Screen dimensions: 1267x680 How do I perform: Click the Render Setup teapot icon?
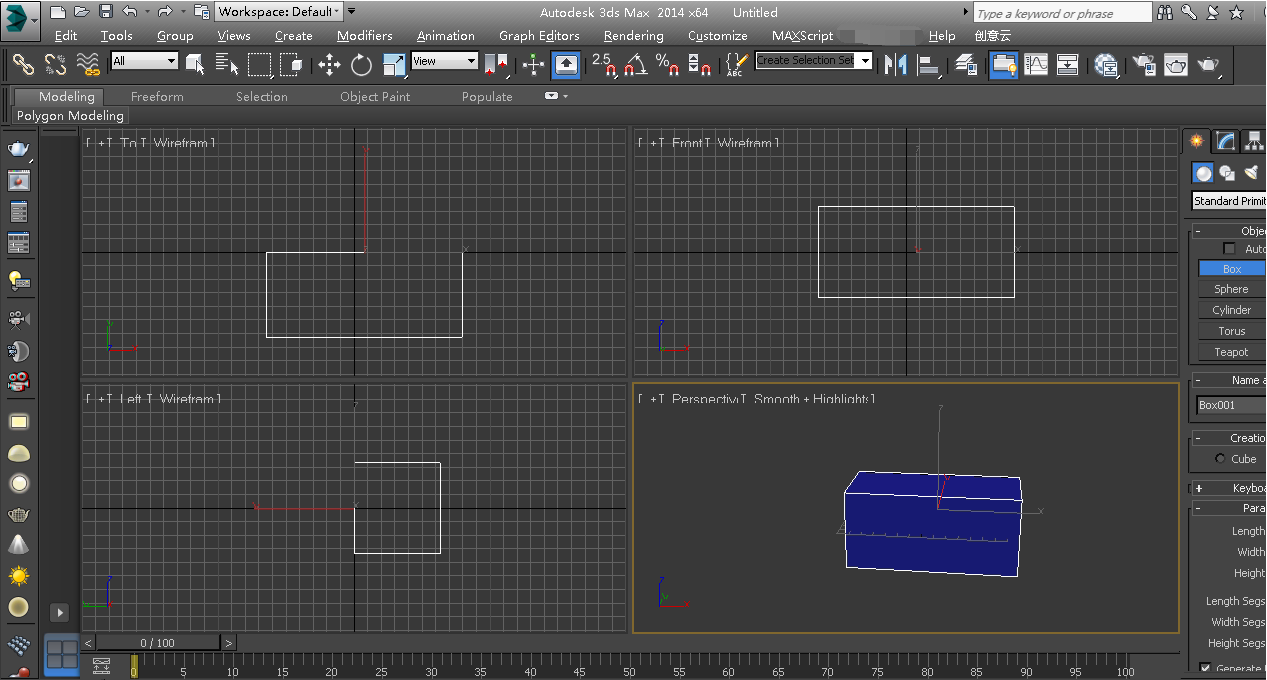(1142, 65)
